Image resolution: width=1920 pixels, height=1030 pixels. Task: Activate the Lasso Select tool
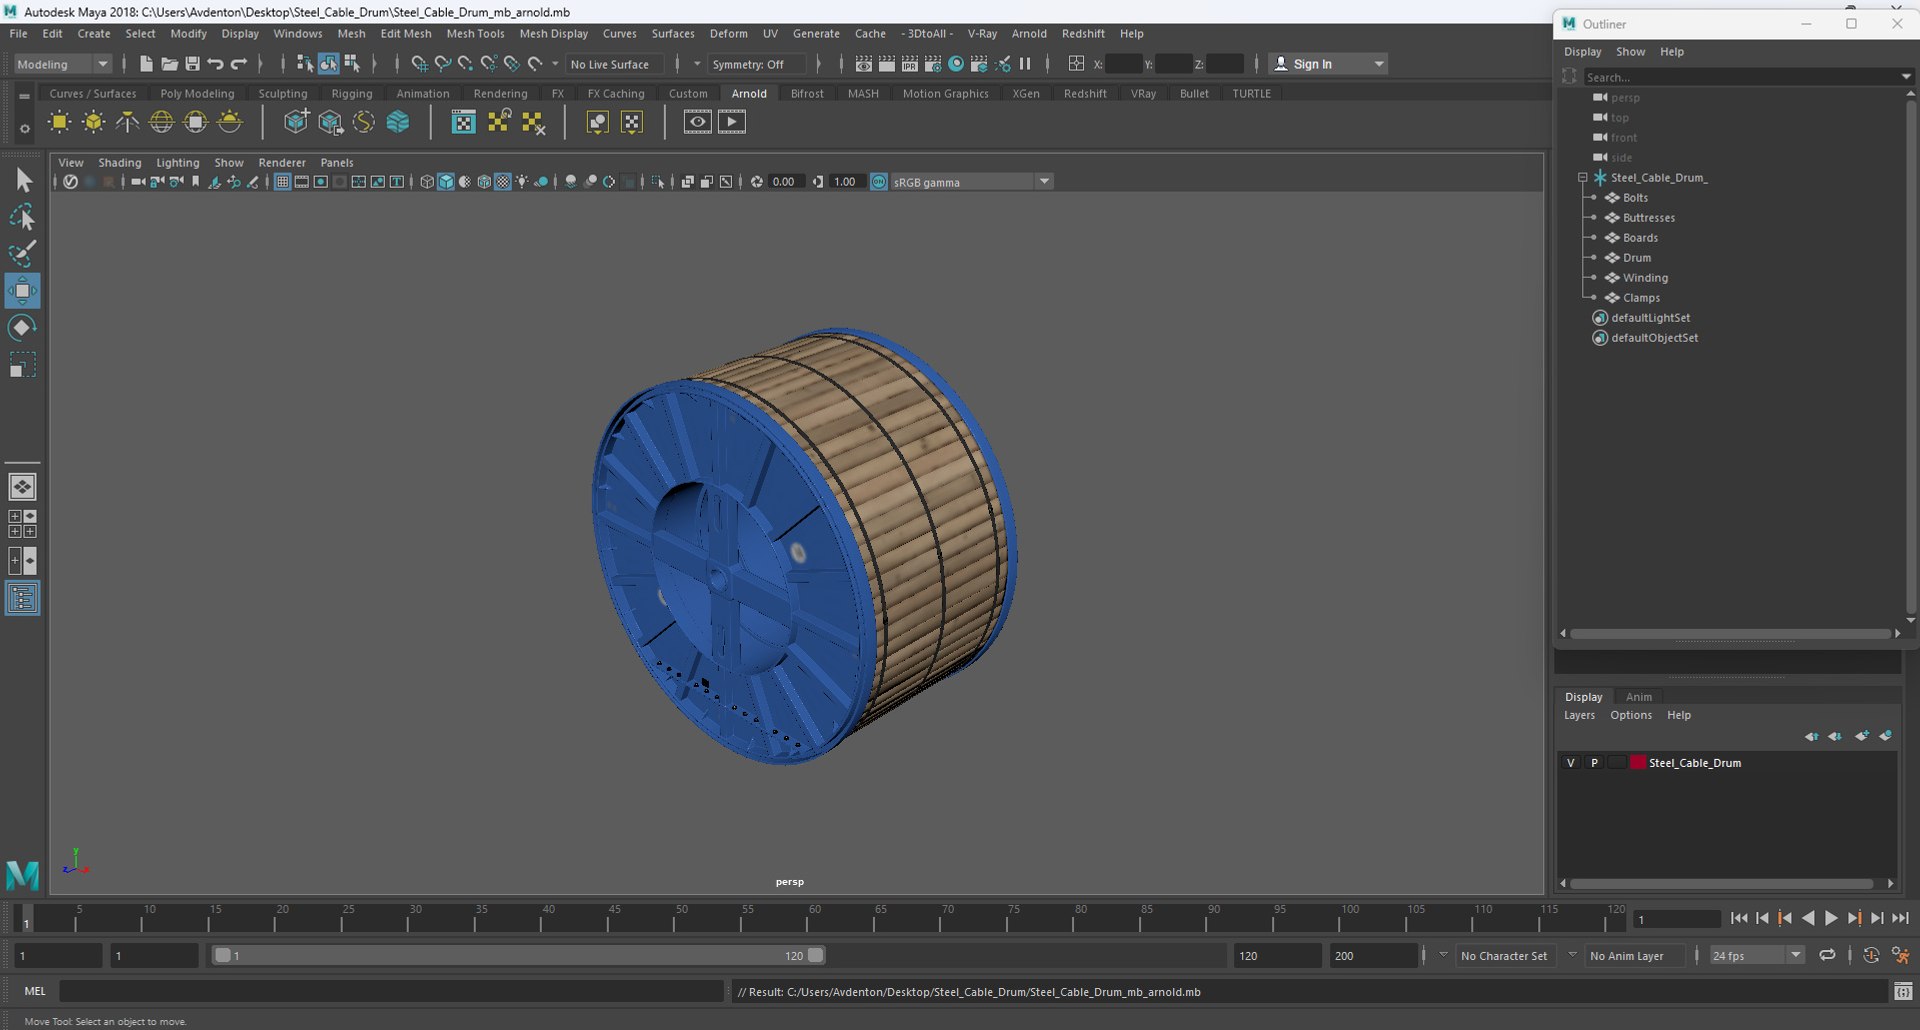click(x=23, y=217)
